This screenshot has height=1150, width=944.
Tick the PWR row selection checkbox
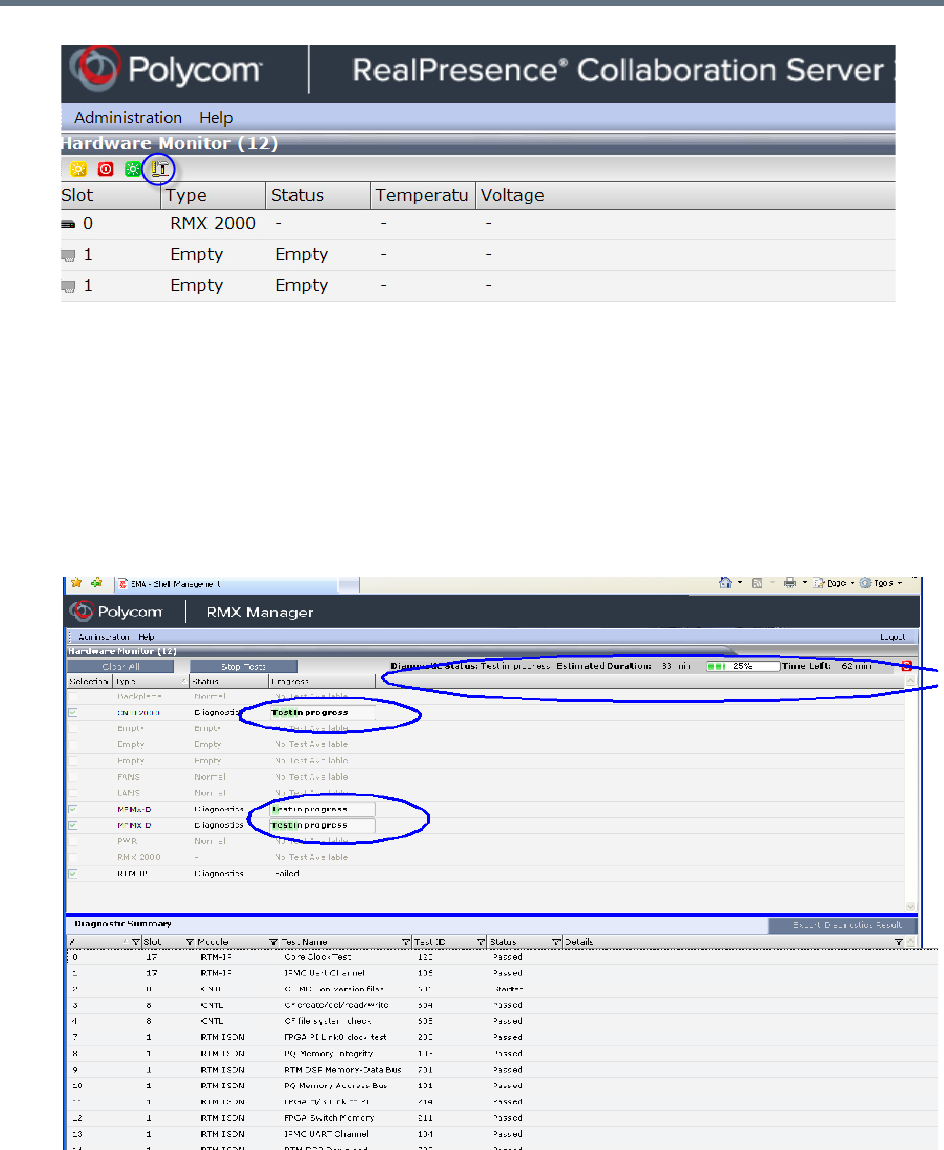click(x=73, y=841)
